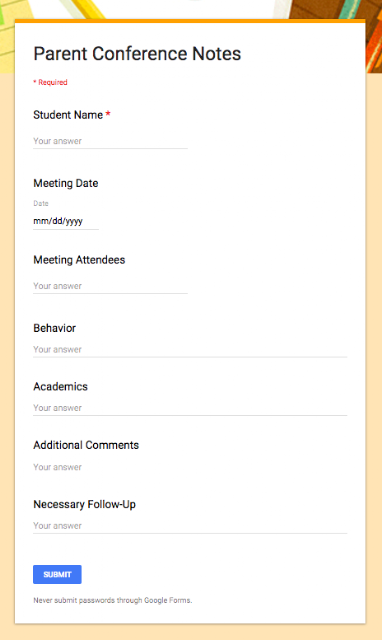Click the Meeting Date question label
The height and width of the screenshot is (640, 382).
point(66,183)
